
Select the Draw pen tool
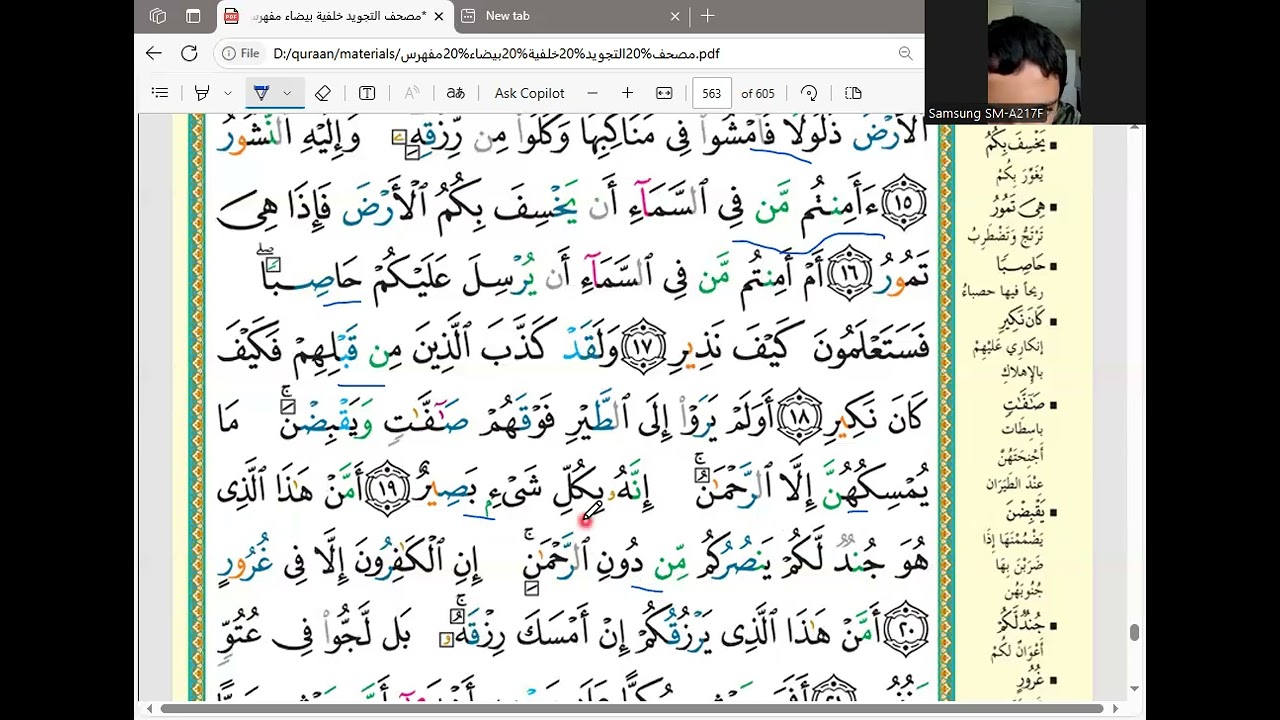261,93
